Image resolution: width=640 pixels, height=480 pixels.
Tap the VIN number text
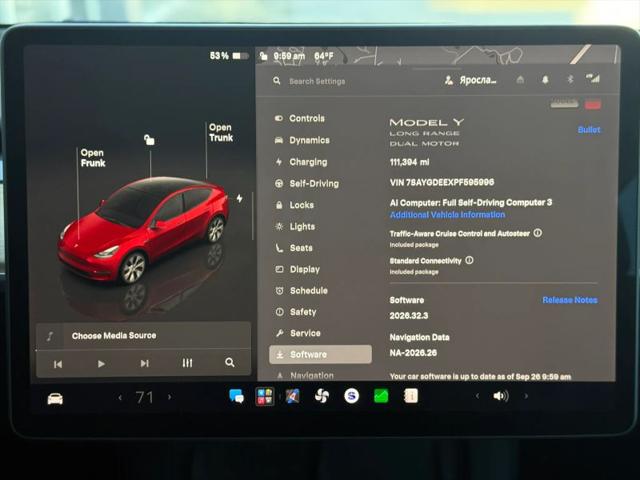click(442, 182)
